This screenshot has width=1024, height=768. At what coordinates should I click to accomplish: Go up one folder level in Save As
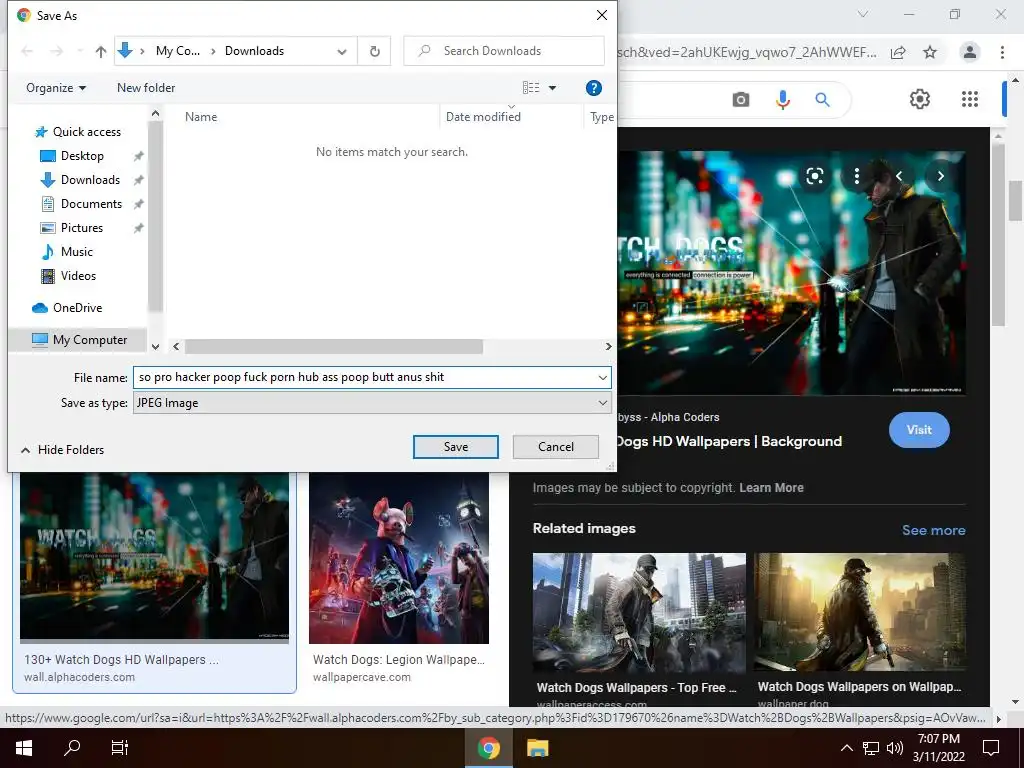click(101, 52)
